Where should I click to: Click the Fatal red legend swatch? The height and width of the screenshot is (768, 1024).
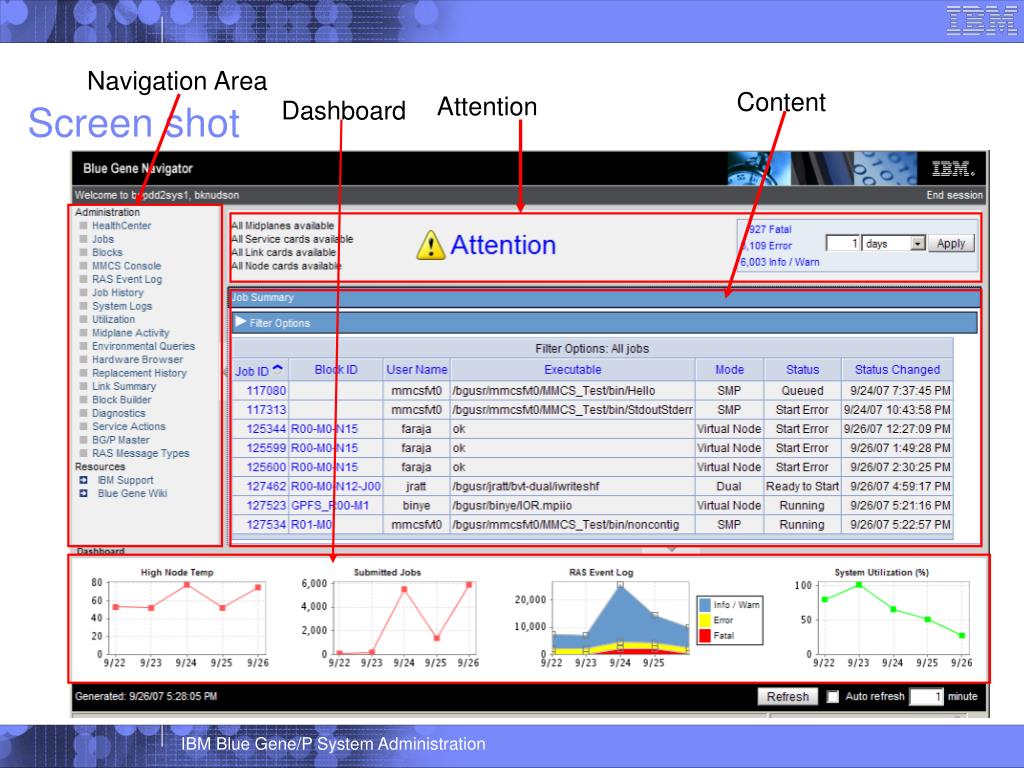point(705,635)
